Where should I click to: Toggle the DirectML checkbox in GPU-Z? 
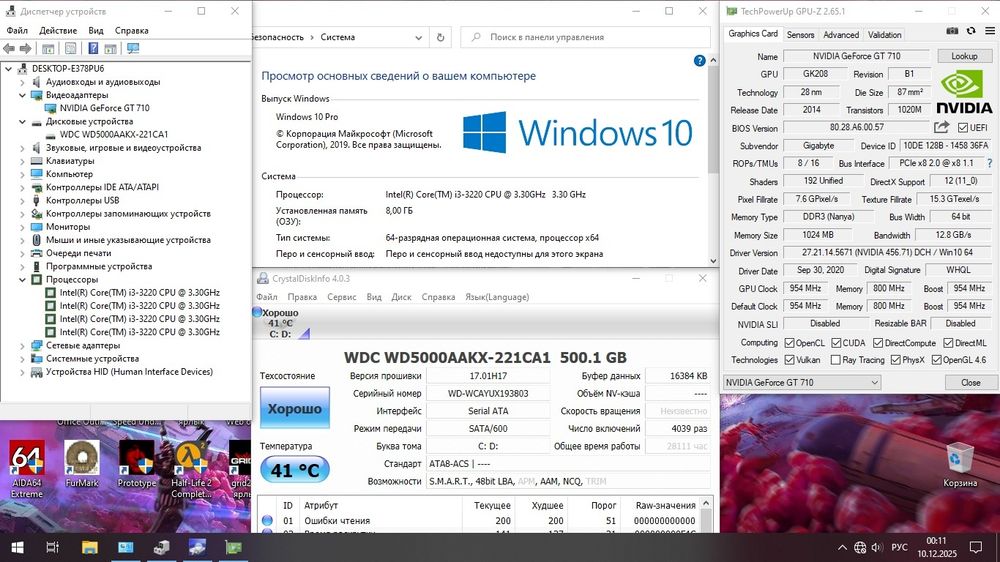[948, 343]
